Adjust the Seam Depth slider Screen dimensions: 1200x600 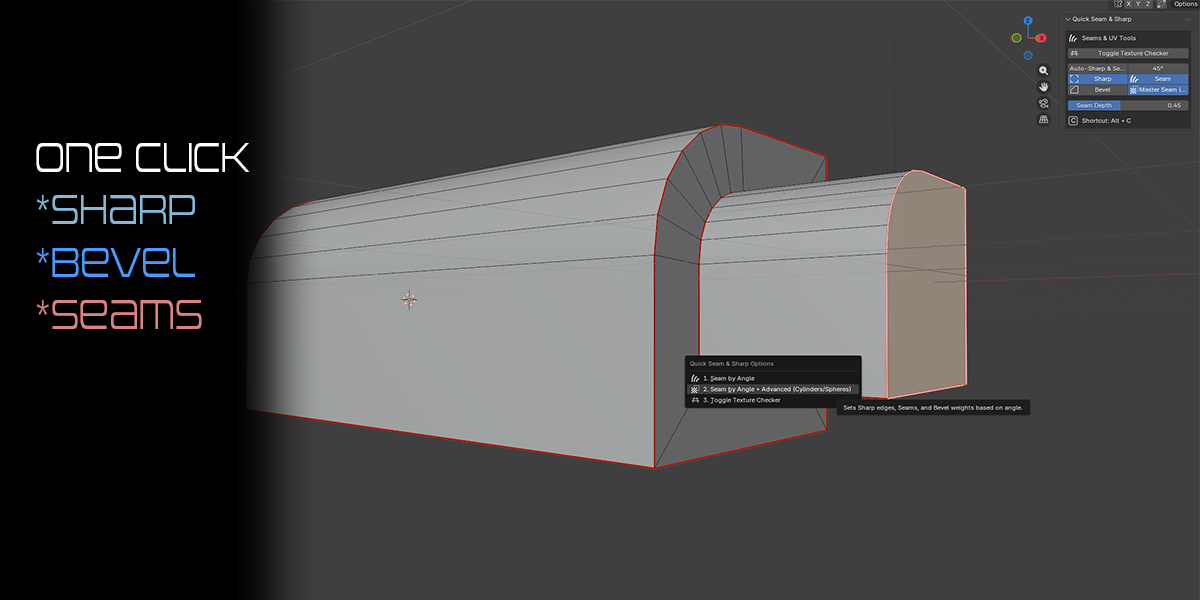1128,105
